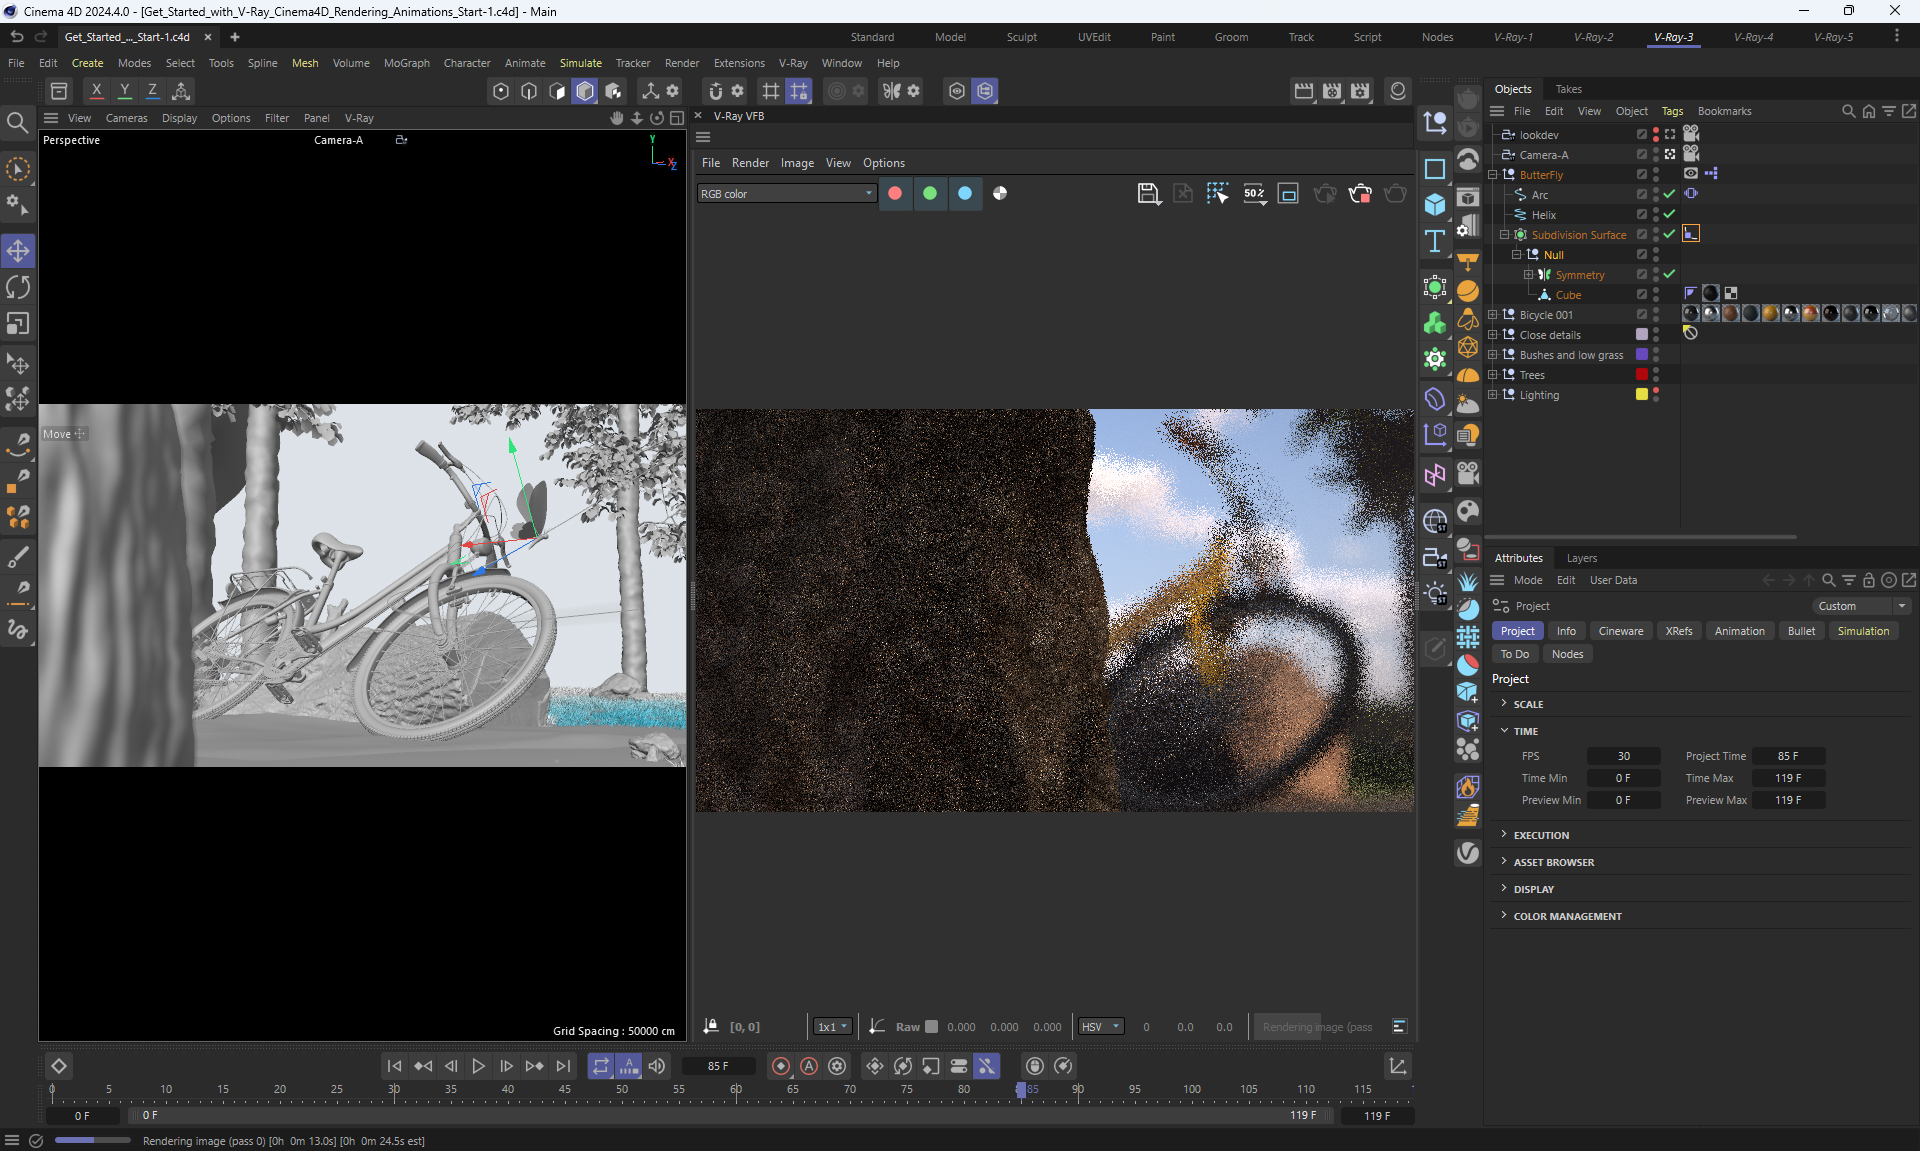Click the Animation attribute button
The height and width of the screenshot is (1151, 1920).
coord(1739,631)
